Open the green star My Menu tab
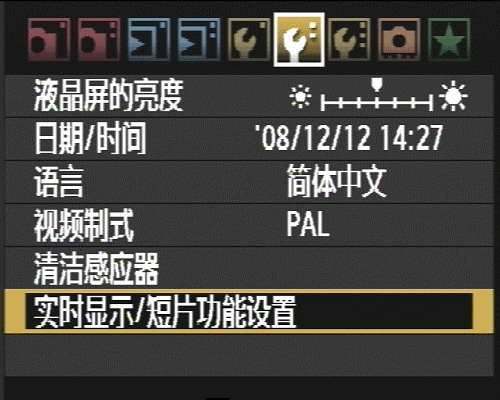The width and height of the screenshot is (500, 400). tap(449, 40)
